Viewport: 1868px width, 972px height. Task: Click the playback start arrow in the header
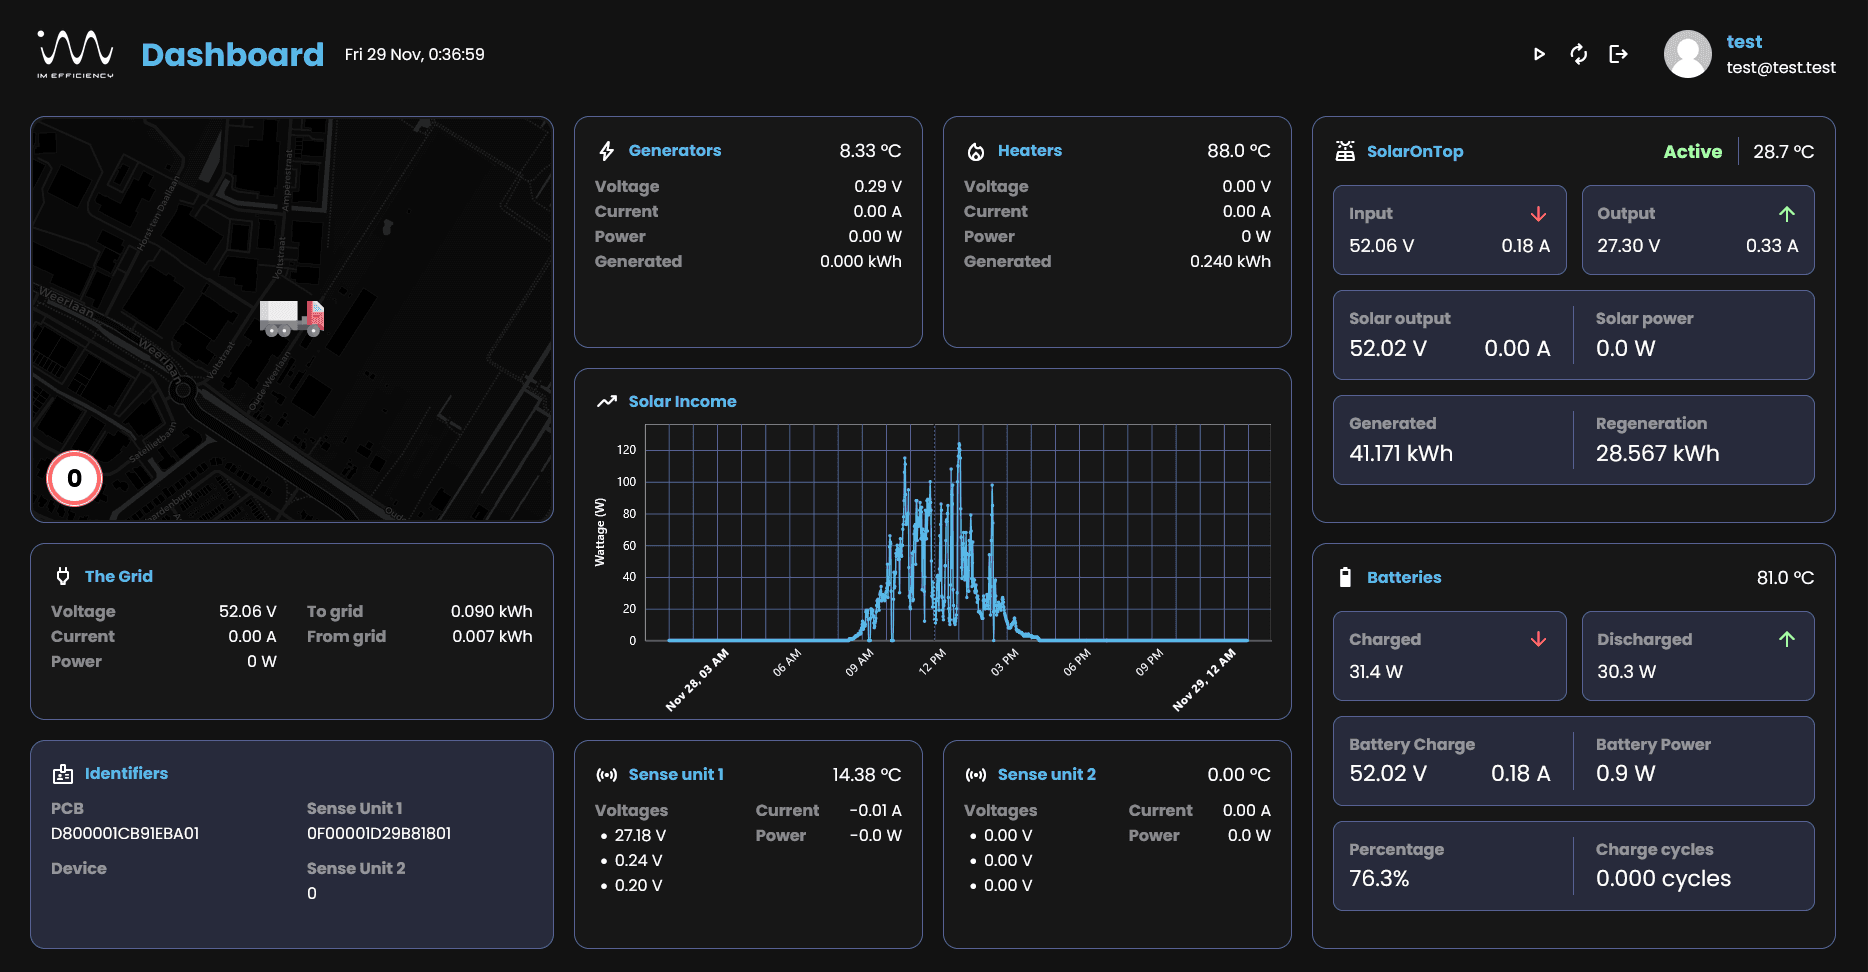click(x=1539, y=55)
